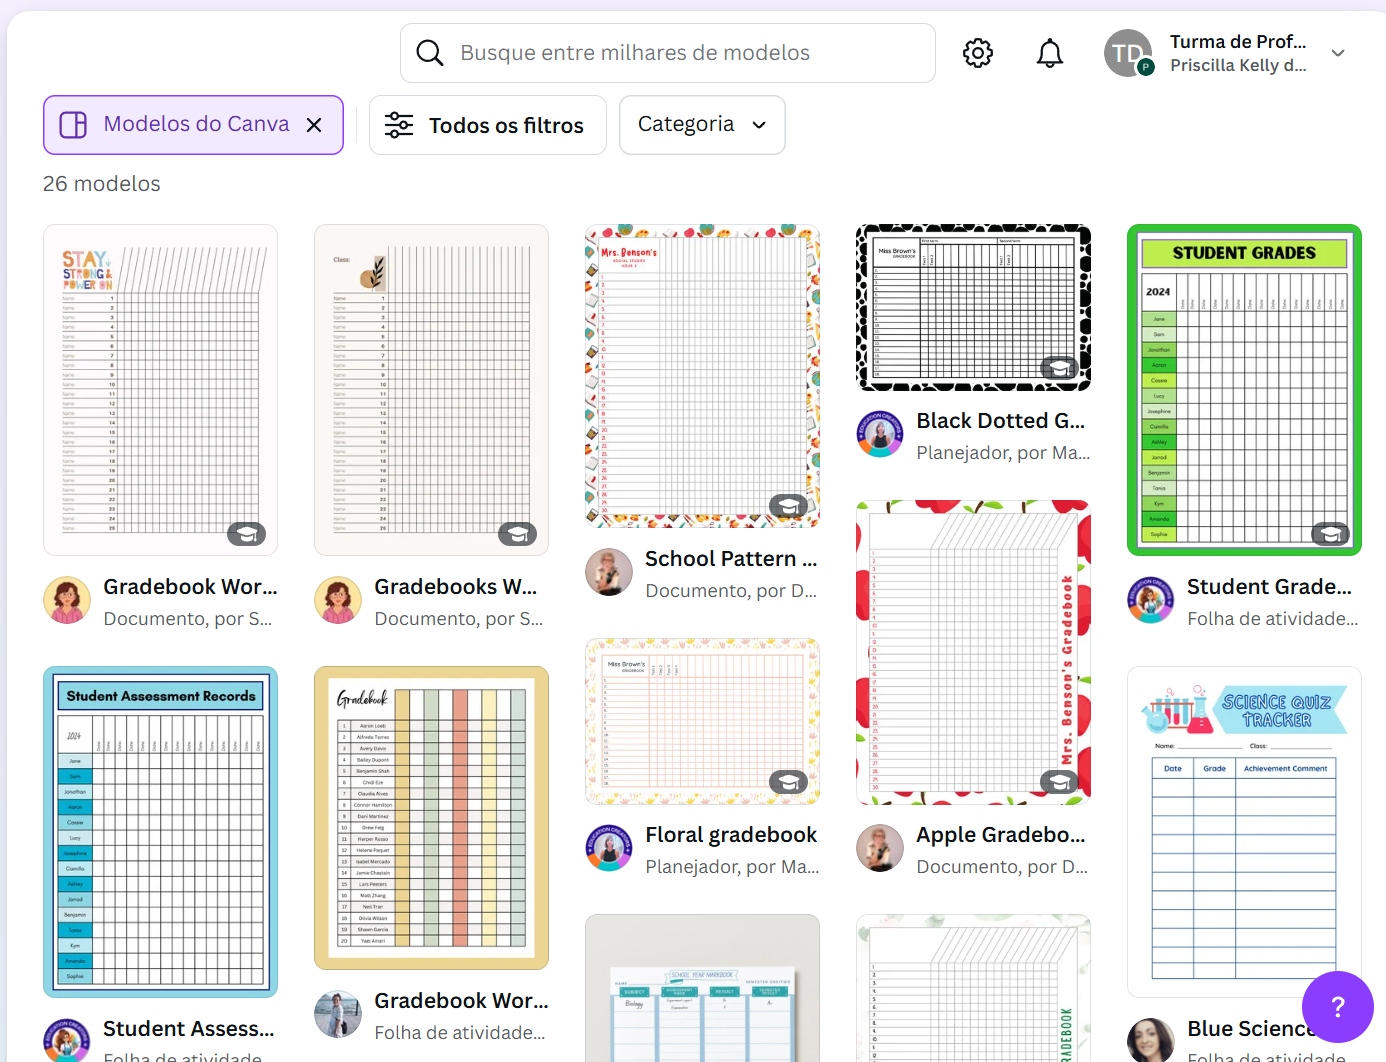1386x1062 pixels.
Task: Click creator avatar beside Student Grade... title
Action: click(x=1151, y=600)
